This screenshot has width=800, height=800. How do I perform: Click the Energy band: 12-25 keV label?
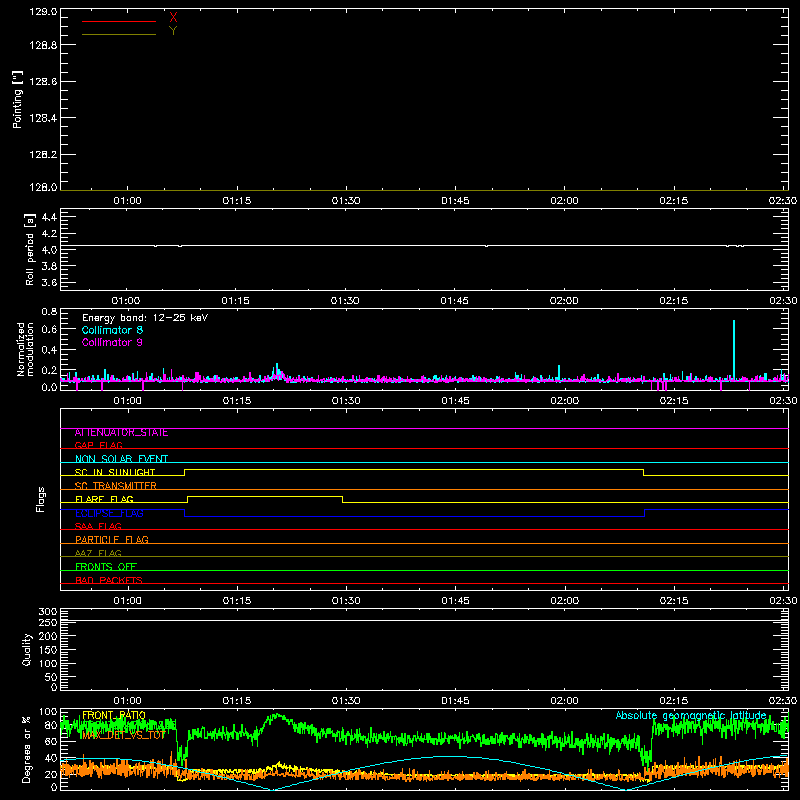coord(145,318)
